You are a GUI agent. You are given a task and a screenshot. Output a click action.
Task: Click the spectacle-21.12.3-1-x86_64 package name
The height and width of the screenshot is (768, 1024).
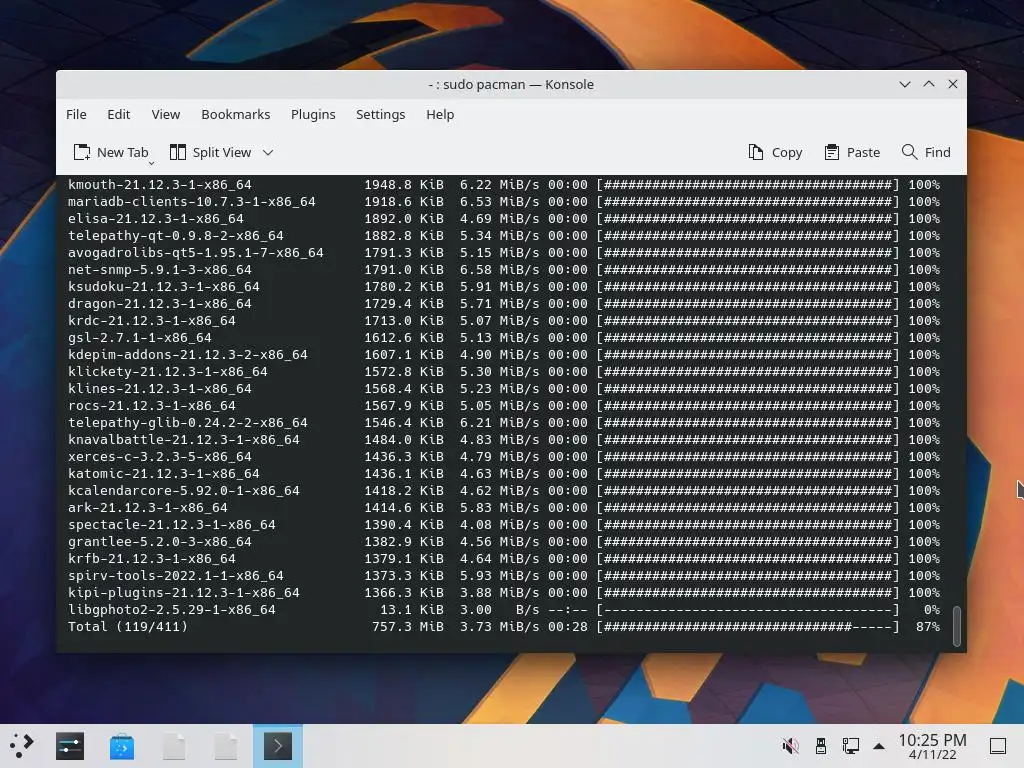coord(172,524)
